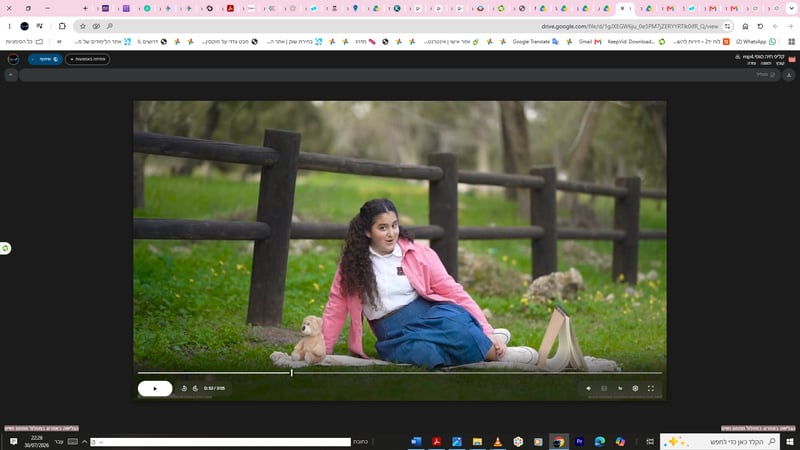The width and height of the screenshot is (800, 450).
Task: Click the blue share button in Drive
Action: click(x=45, y=59)
